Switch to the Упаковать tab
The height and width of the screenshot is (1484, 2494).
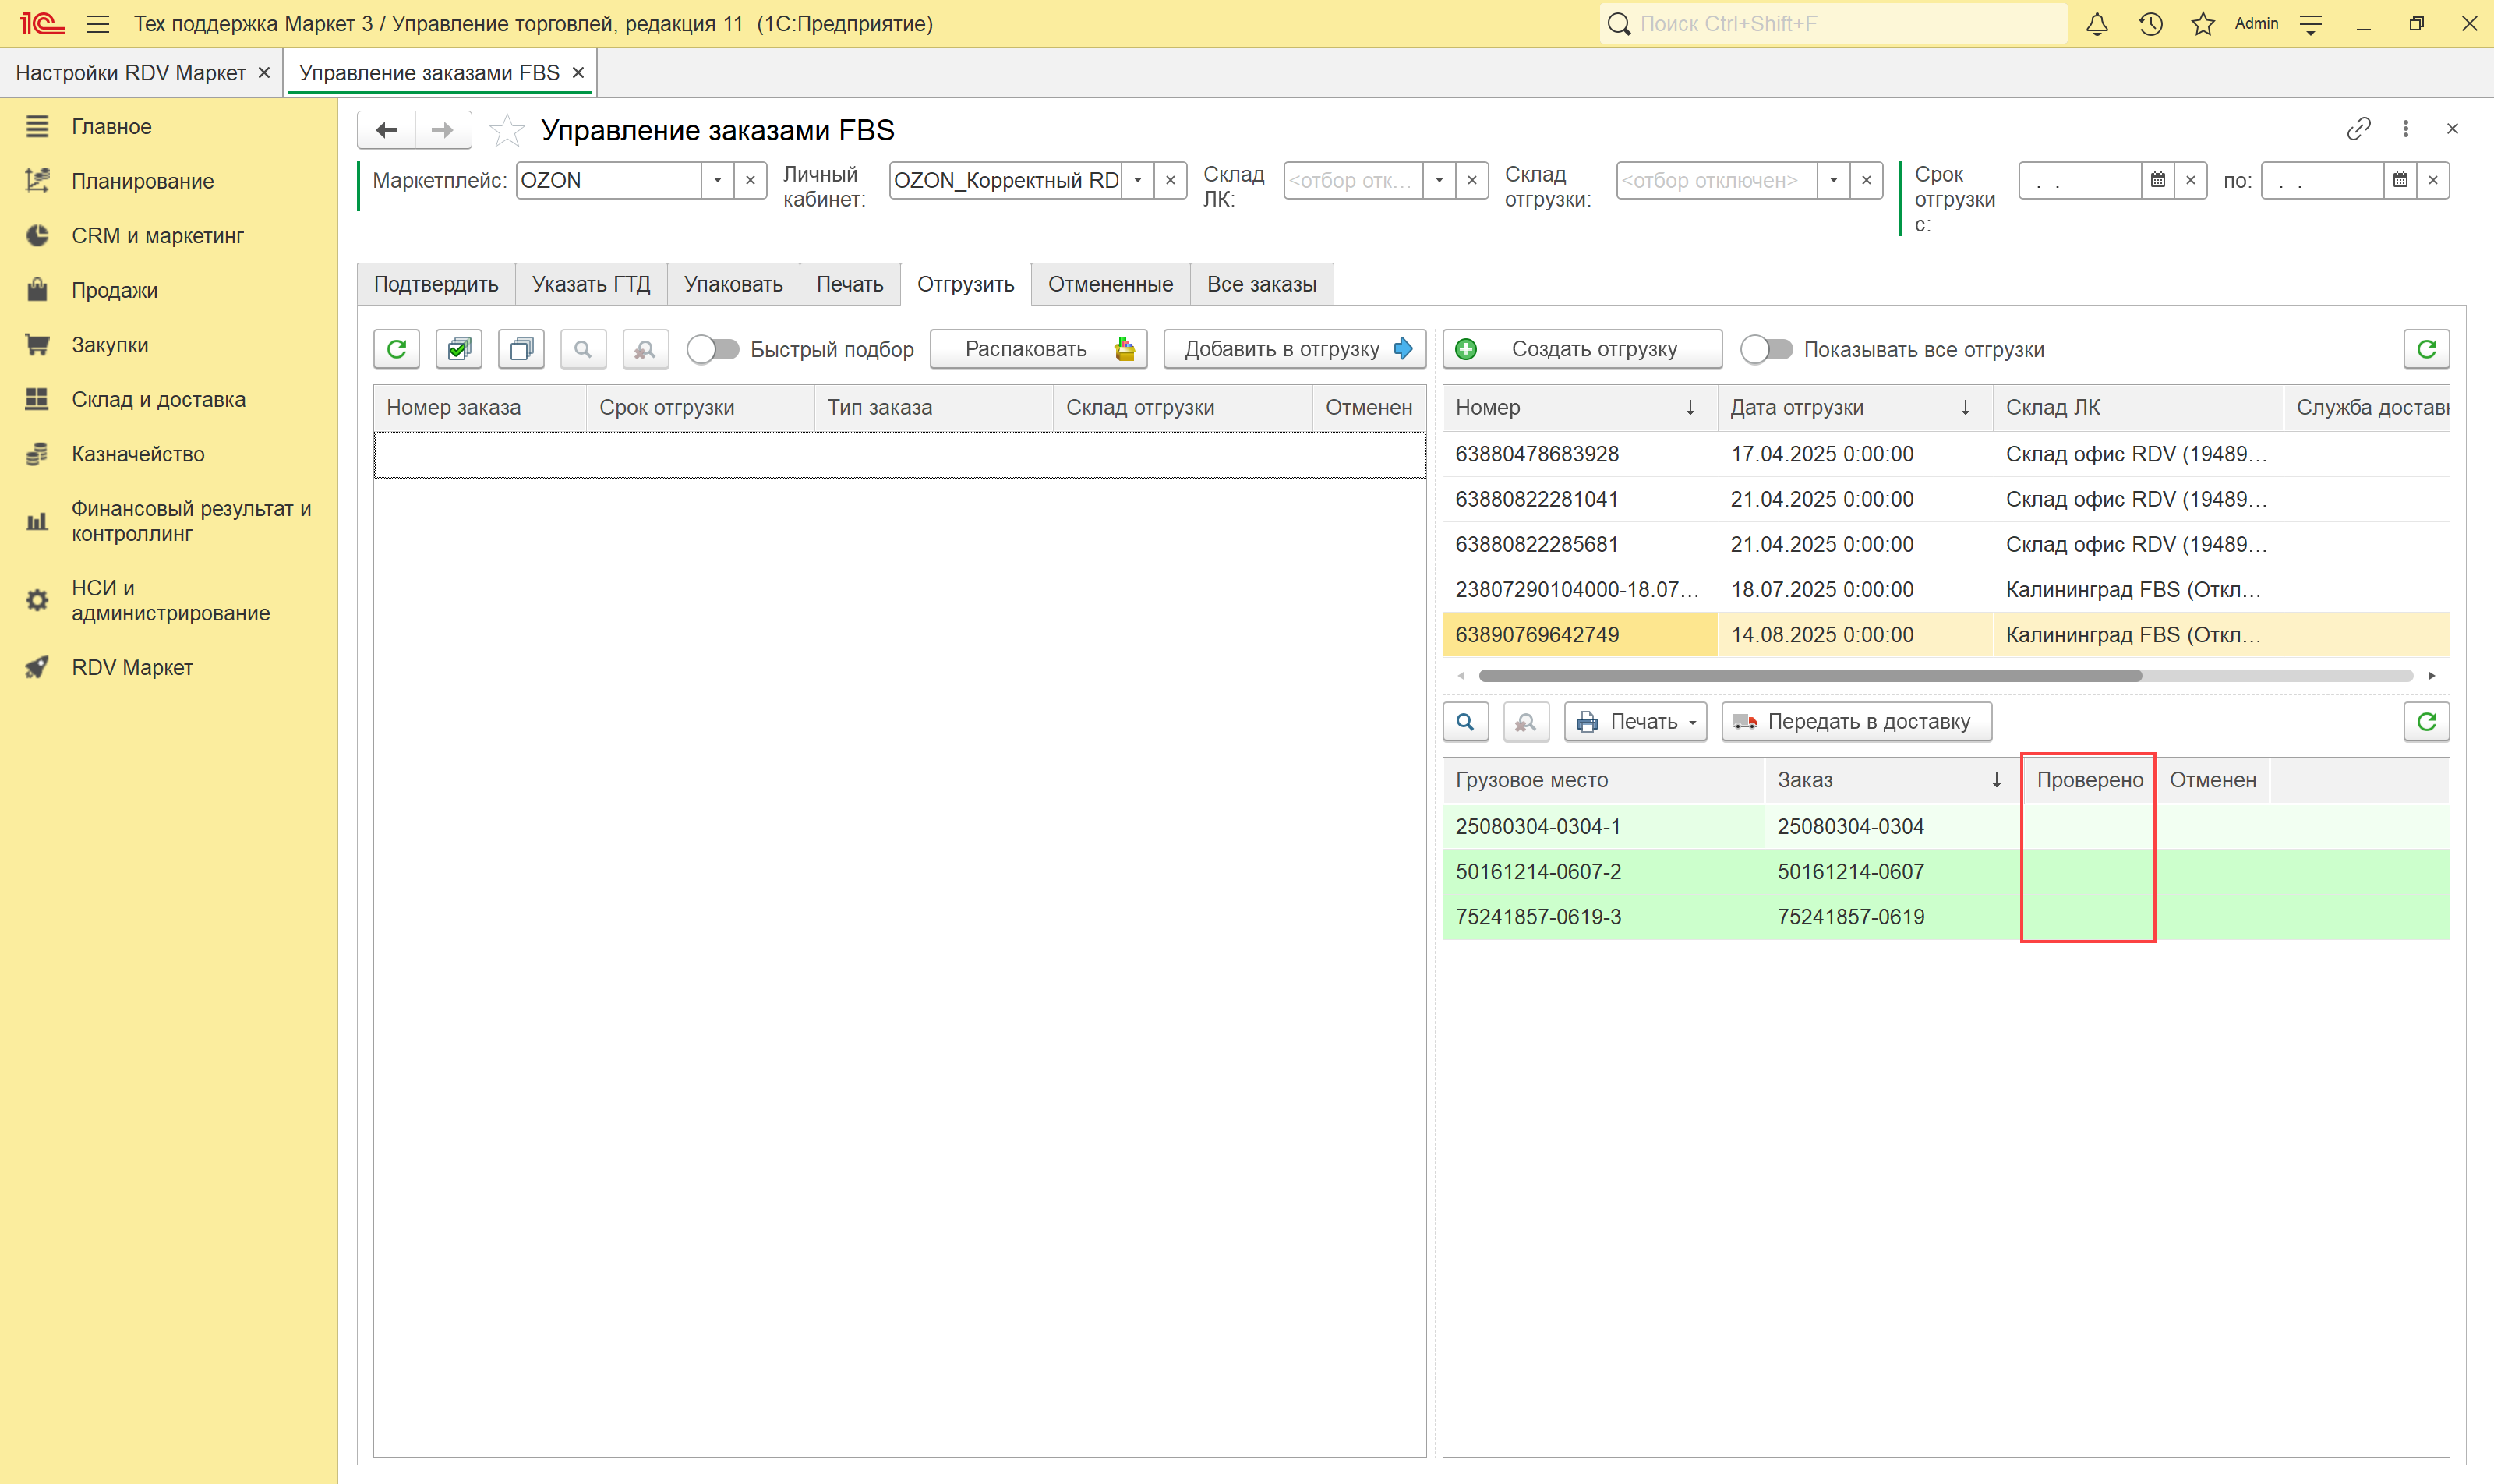click(733, 284)
